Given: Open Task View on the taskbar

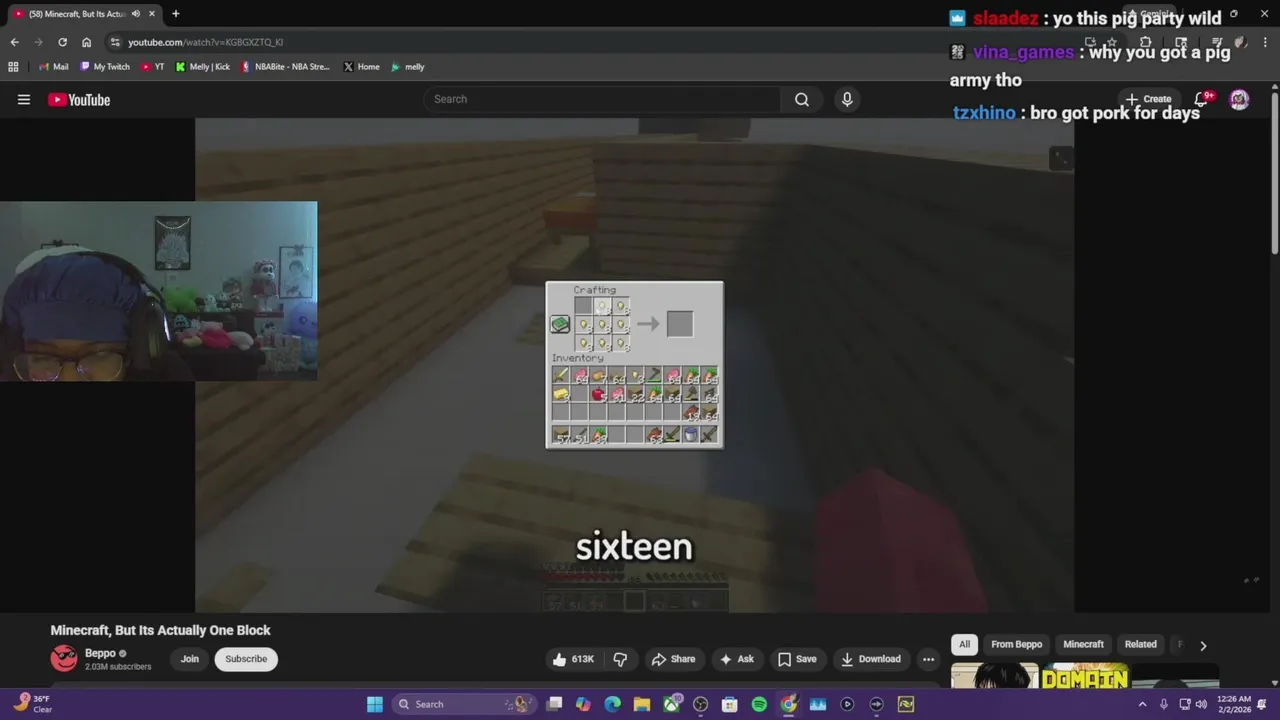Looking at the screenshot, I should tap(554, 704).
